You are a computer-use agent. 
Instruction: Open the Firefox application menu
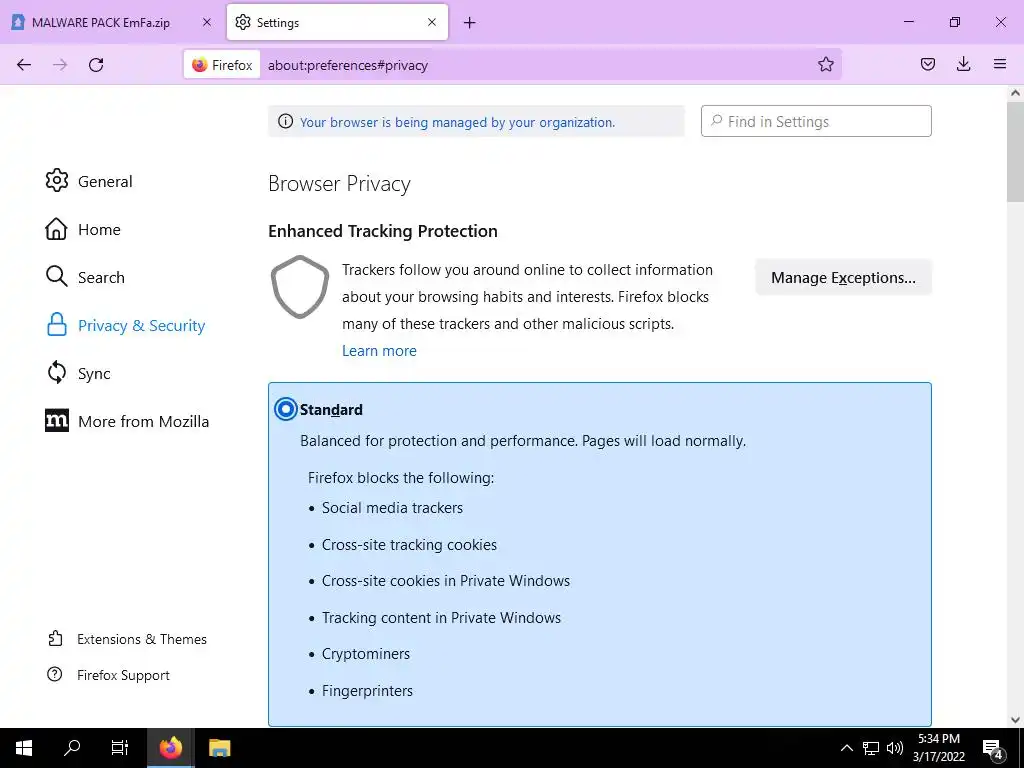click(999, 64)
